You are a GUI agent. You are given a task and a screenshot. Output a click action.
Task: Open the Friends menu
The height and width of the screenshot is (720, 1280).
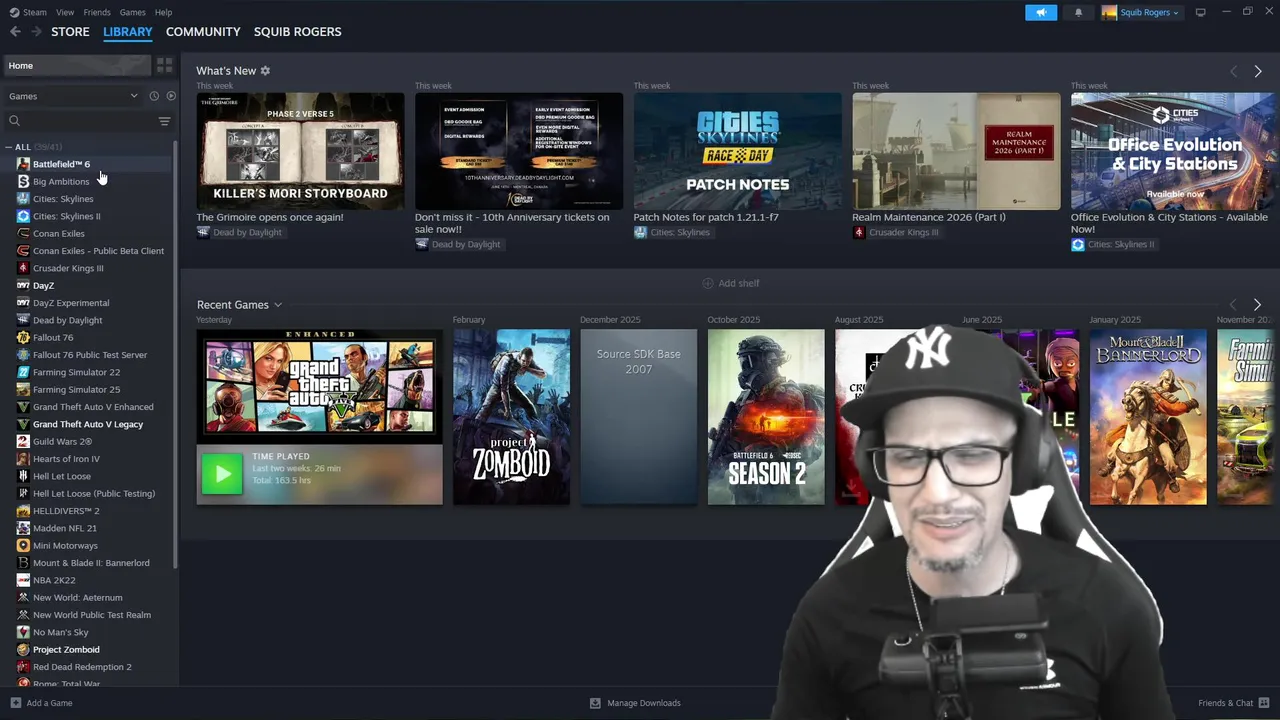97,12
